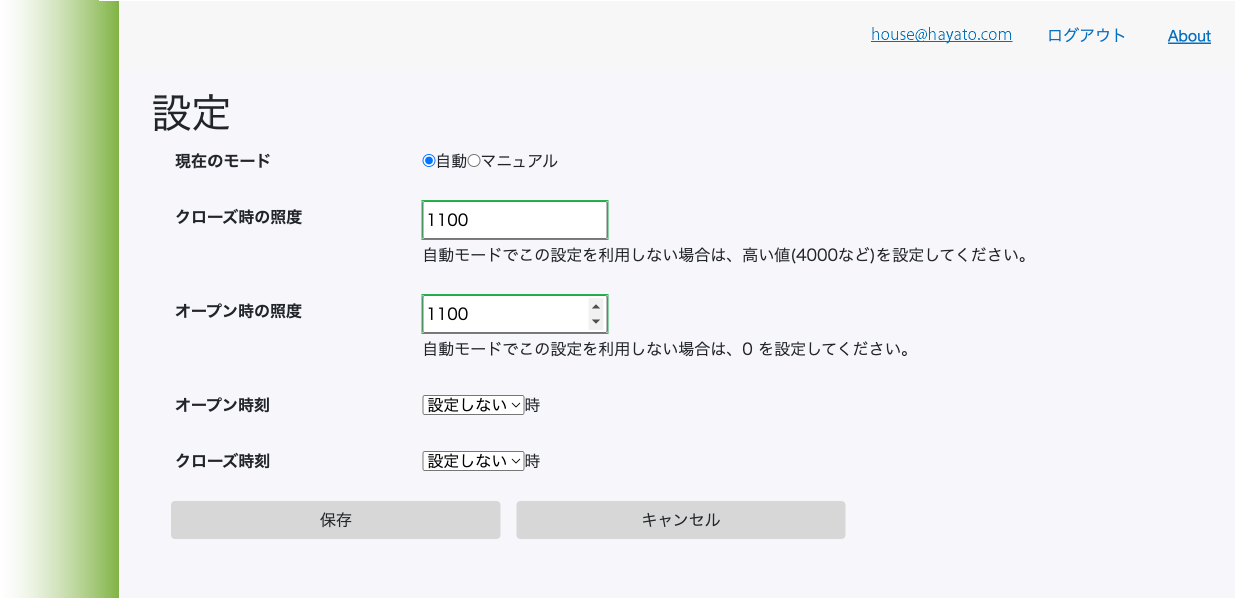Click the オープン時刻 label
The image size is (1235, 598).
(x=222, y=405)
